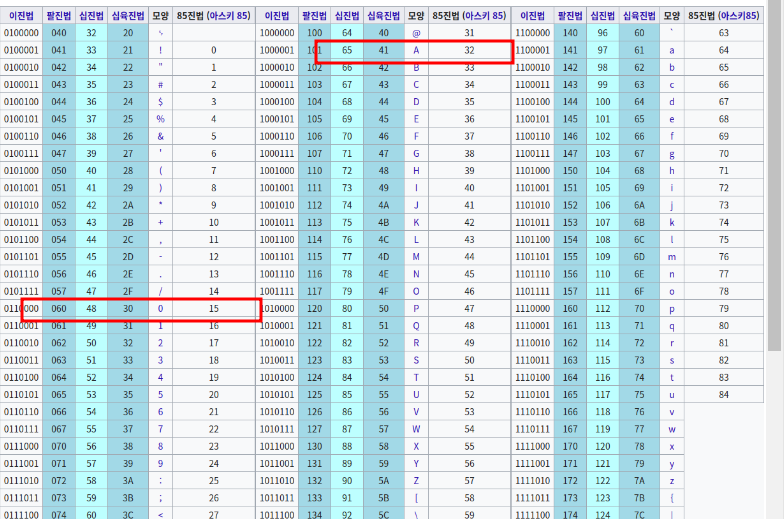The width and height of the screenshot is (784, 519).
Task: Click the ; character link in row 0111011
Action: 160,498
